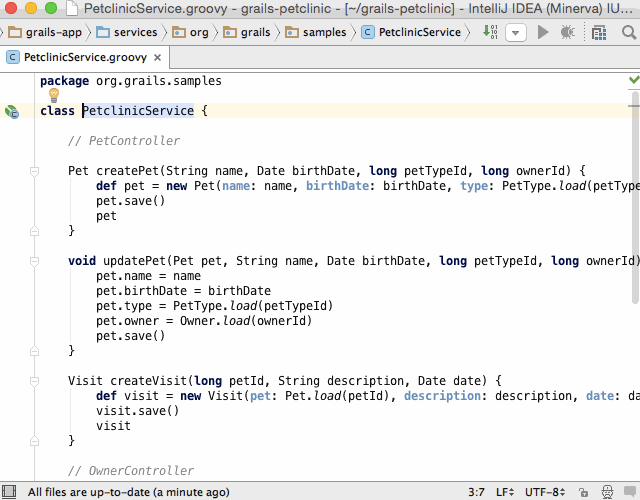Click fold end marker of updatePet

(x=34, y=351)
